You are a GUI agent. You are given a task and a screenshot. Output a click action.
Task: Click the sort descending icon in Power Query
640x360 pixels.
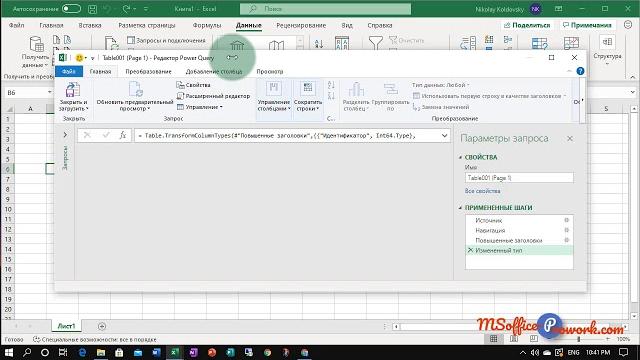pyautogui.click(x=331, y=96)
